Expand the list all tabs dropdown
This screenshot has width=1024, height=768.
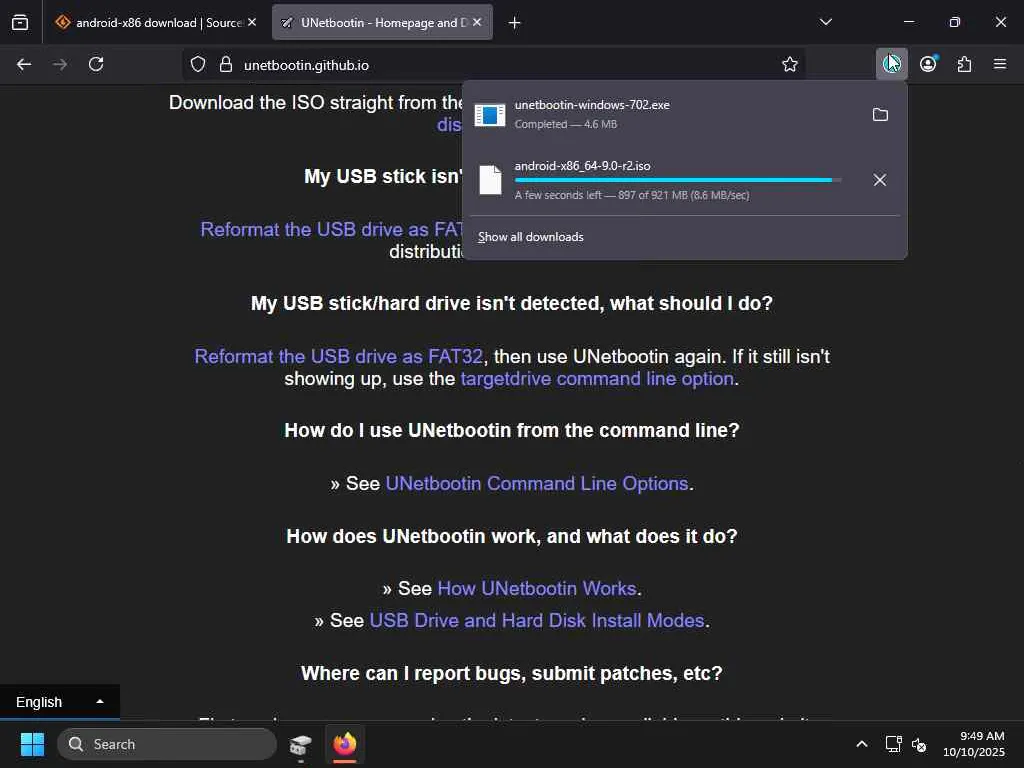pos(826,22)
